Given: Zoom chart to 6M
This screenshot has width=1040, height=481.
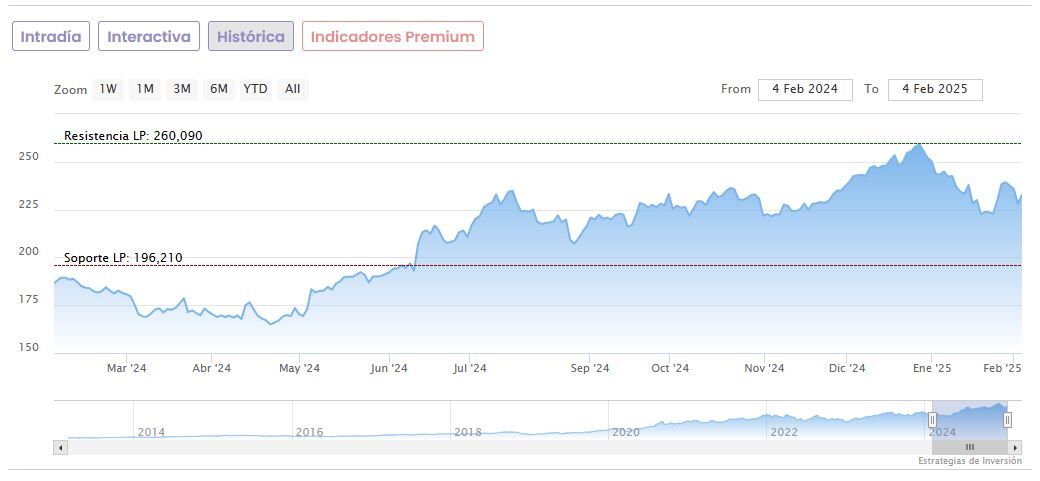Looking at the screenshot, I should 219,89.
